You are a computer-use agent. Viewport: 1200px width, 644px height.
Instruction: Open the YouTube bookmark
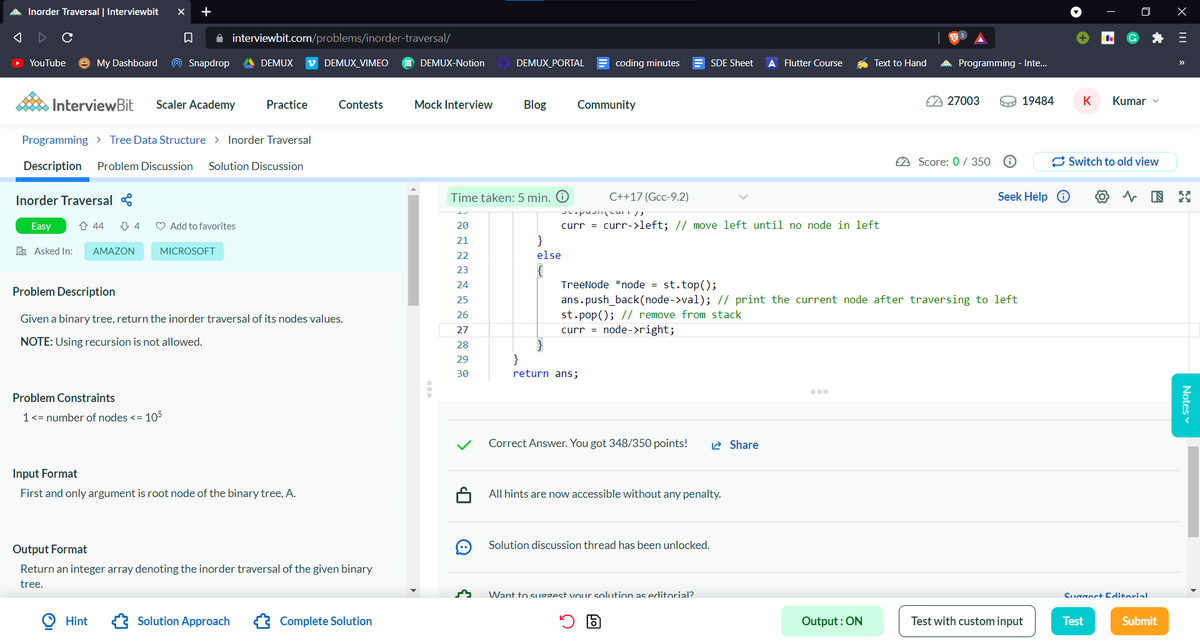[39, 63]
